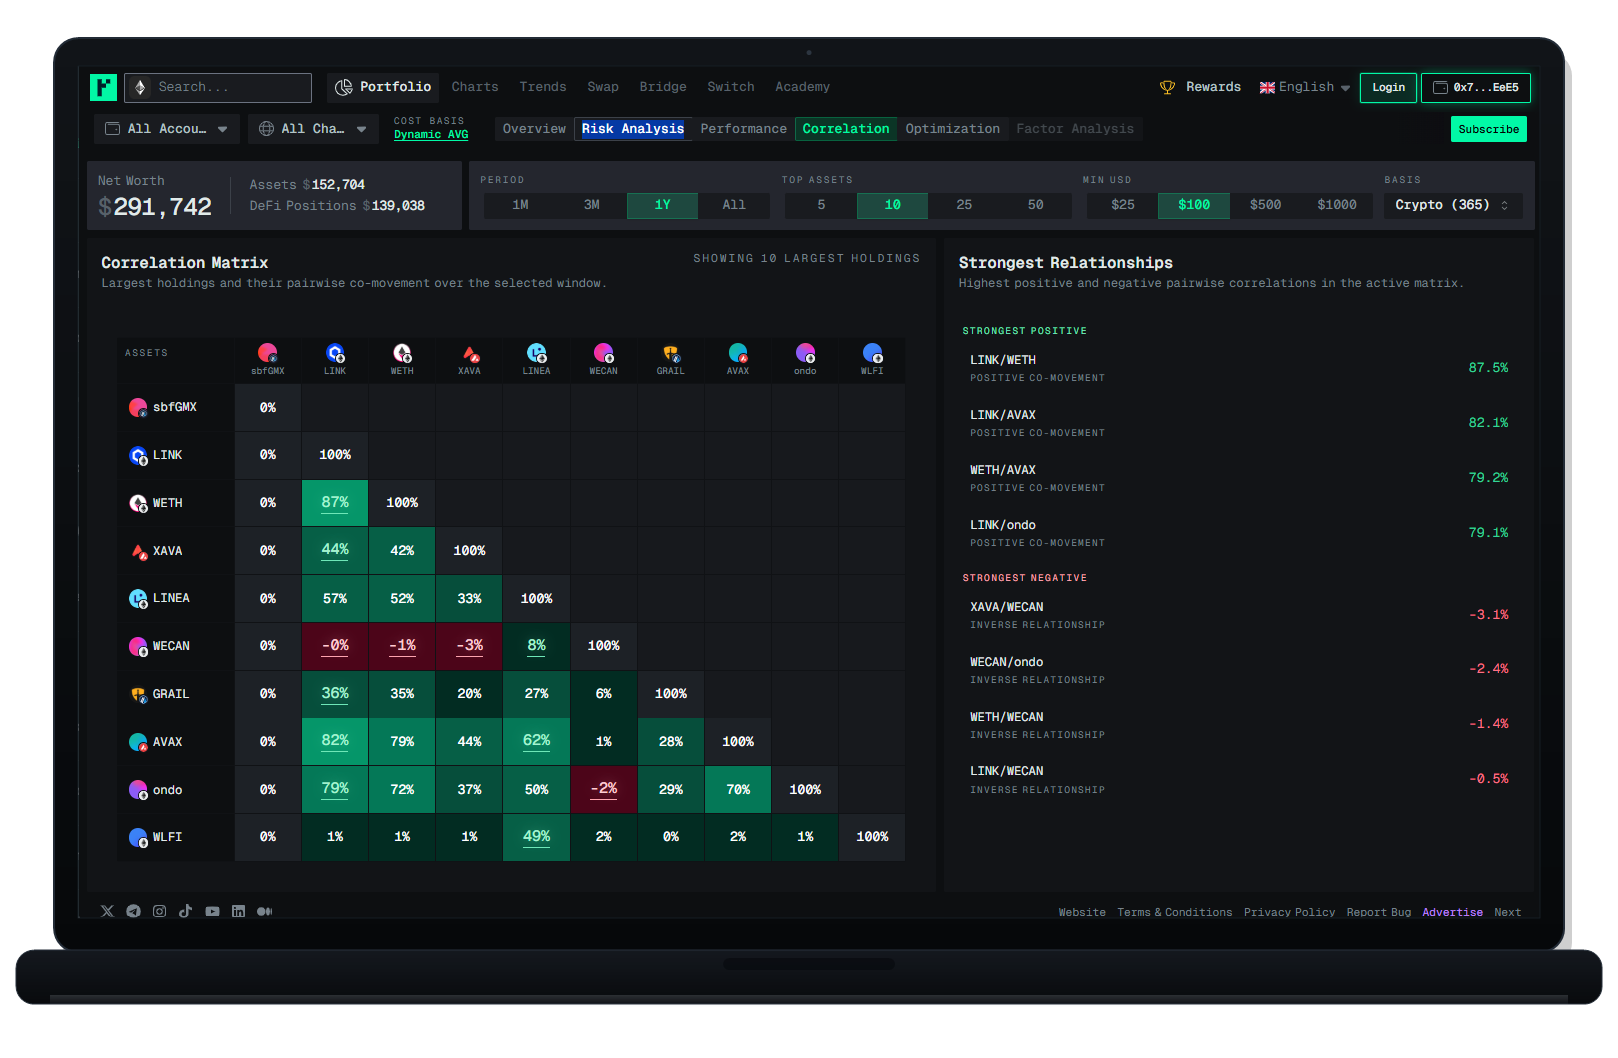1618x1058 pixels.
Task: Show top 50 assets
Action: pos(1035,205)
